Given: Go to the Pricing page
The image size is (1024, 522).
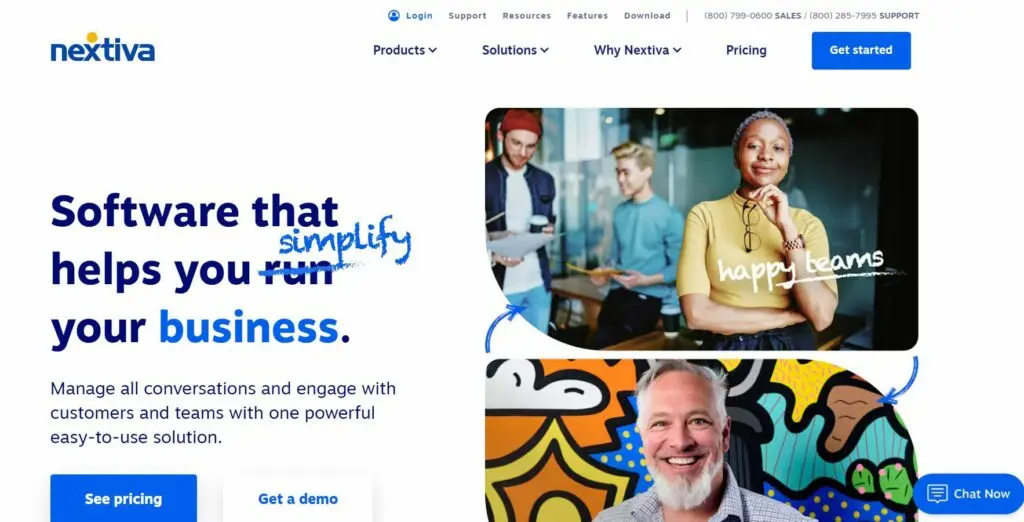Looking at the screenshot, I should [x=746, y=50].
